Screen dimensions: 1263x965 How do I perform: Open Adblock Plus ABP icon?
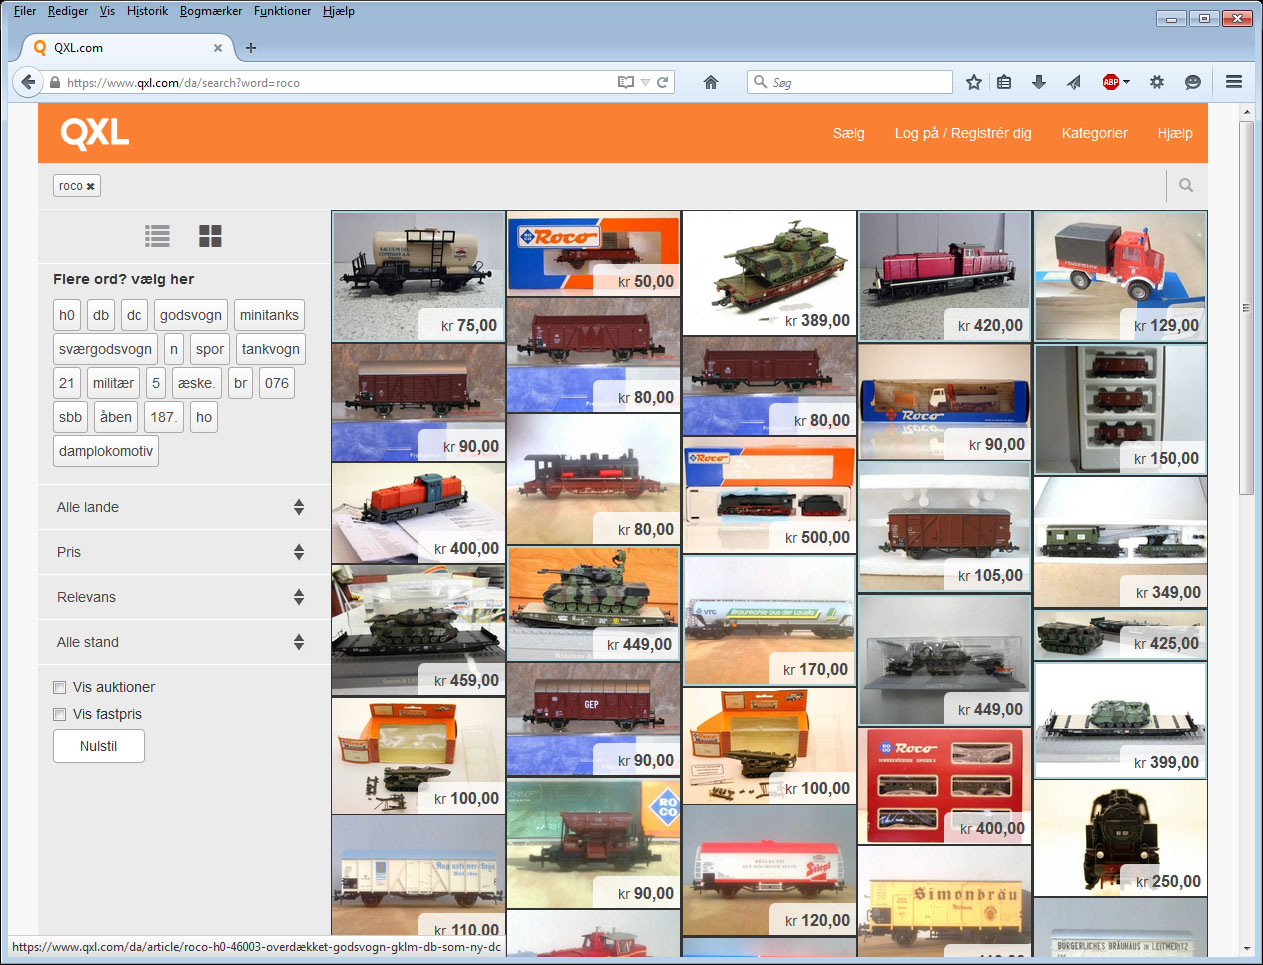(1111, 82)
